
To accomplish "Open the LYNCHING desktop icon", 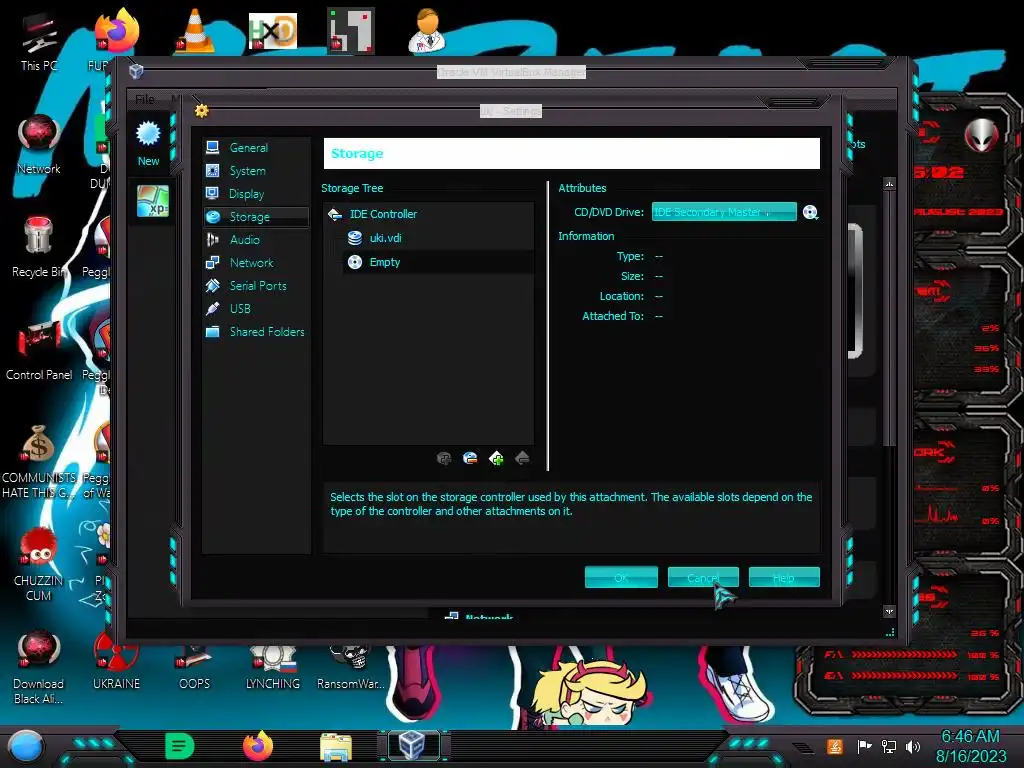I will point(273,667).
